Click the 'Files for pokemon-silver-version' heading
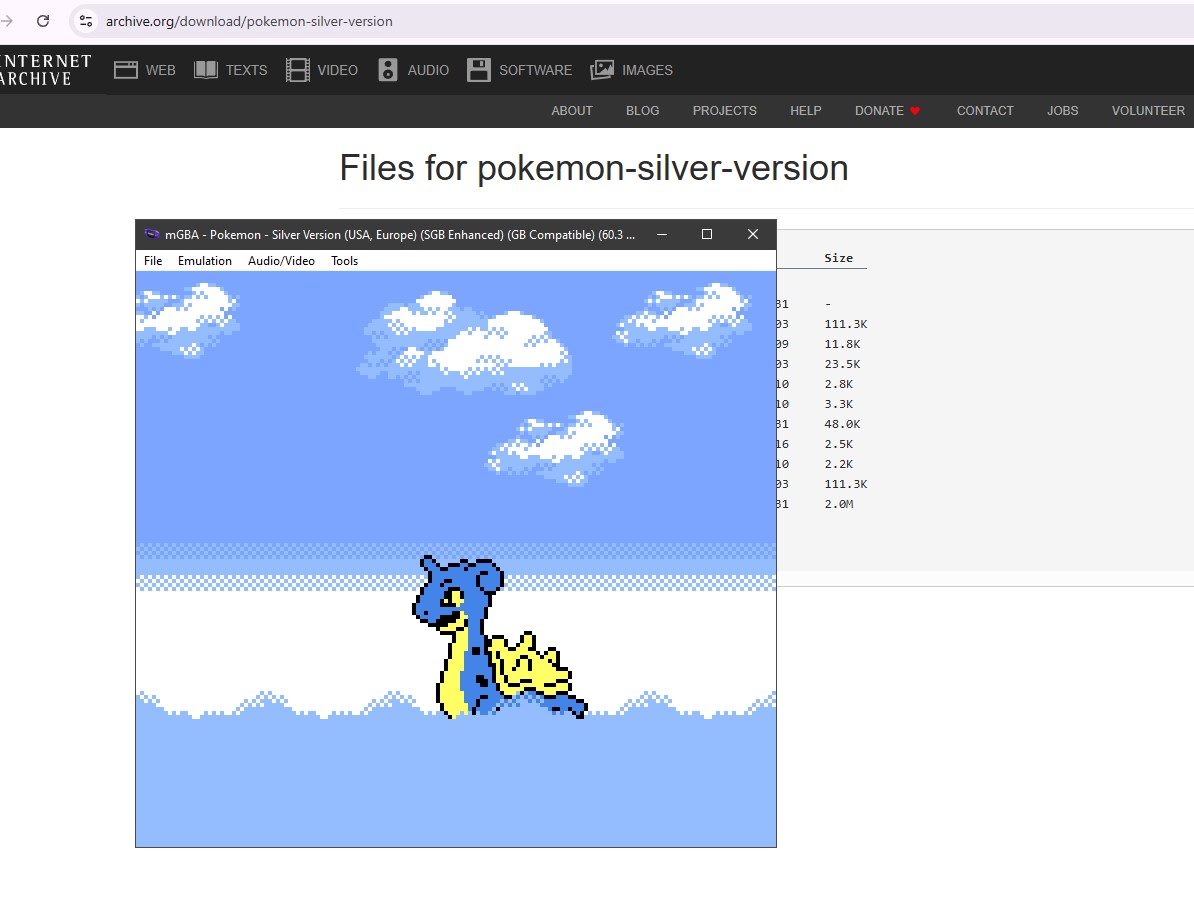Screen dimensions: 1194x911 click(594, 168)
